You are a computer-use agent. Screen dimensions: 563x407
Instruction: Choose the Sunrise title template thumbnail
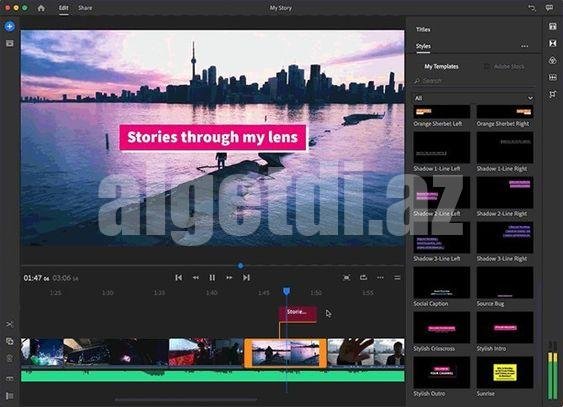pyautogui.click(x=505, y=373)
